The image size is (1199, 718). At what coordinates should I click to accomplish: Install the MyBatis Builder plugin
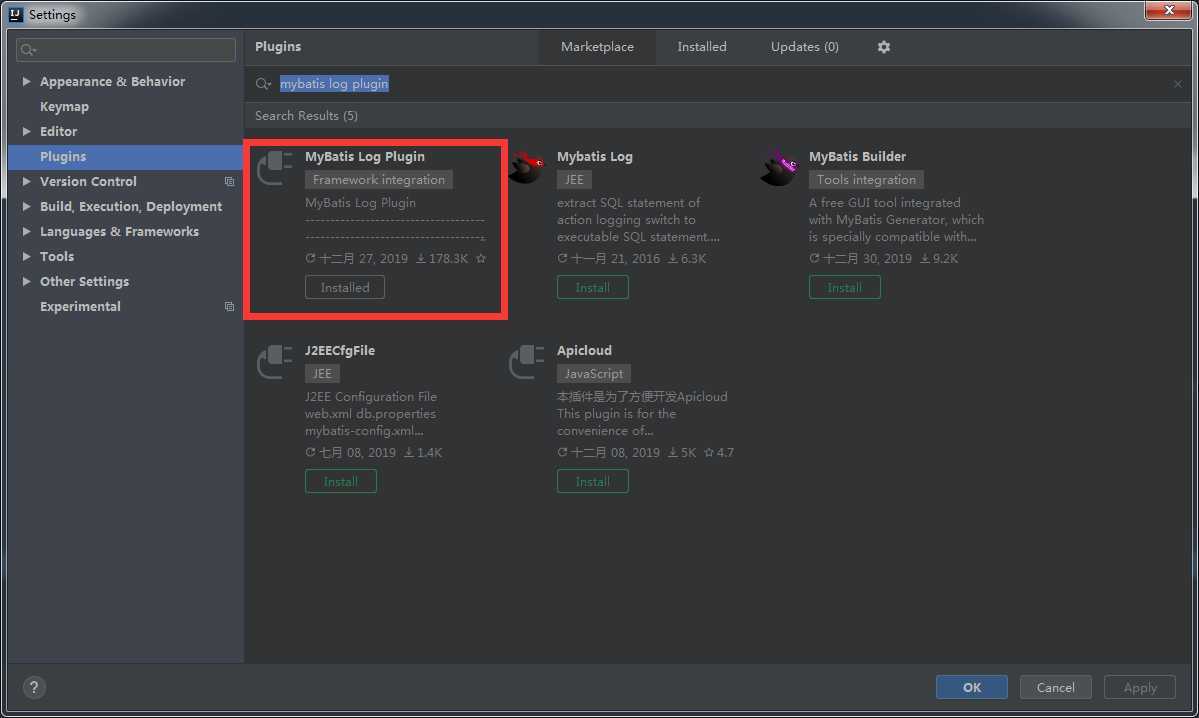pyautogui.click(x=845, y=288)
